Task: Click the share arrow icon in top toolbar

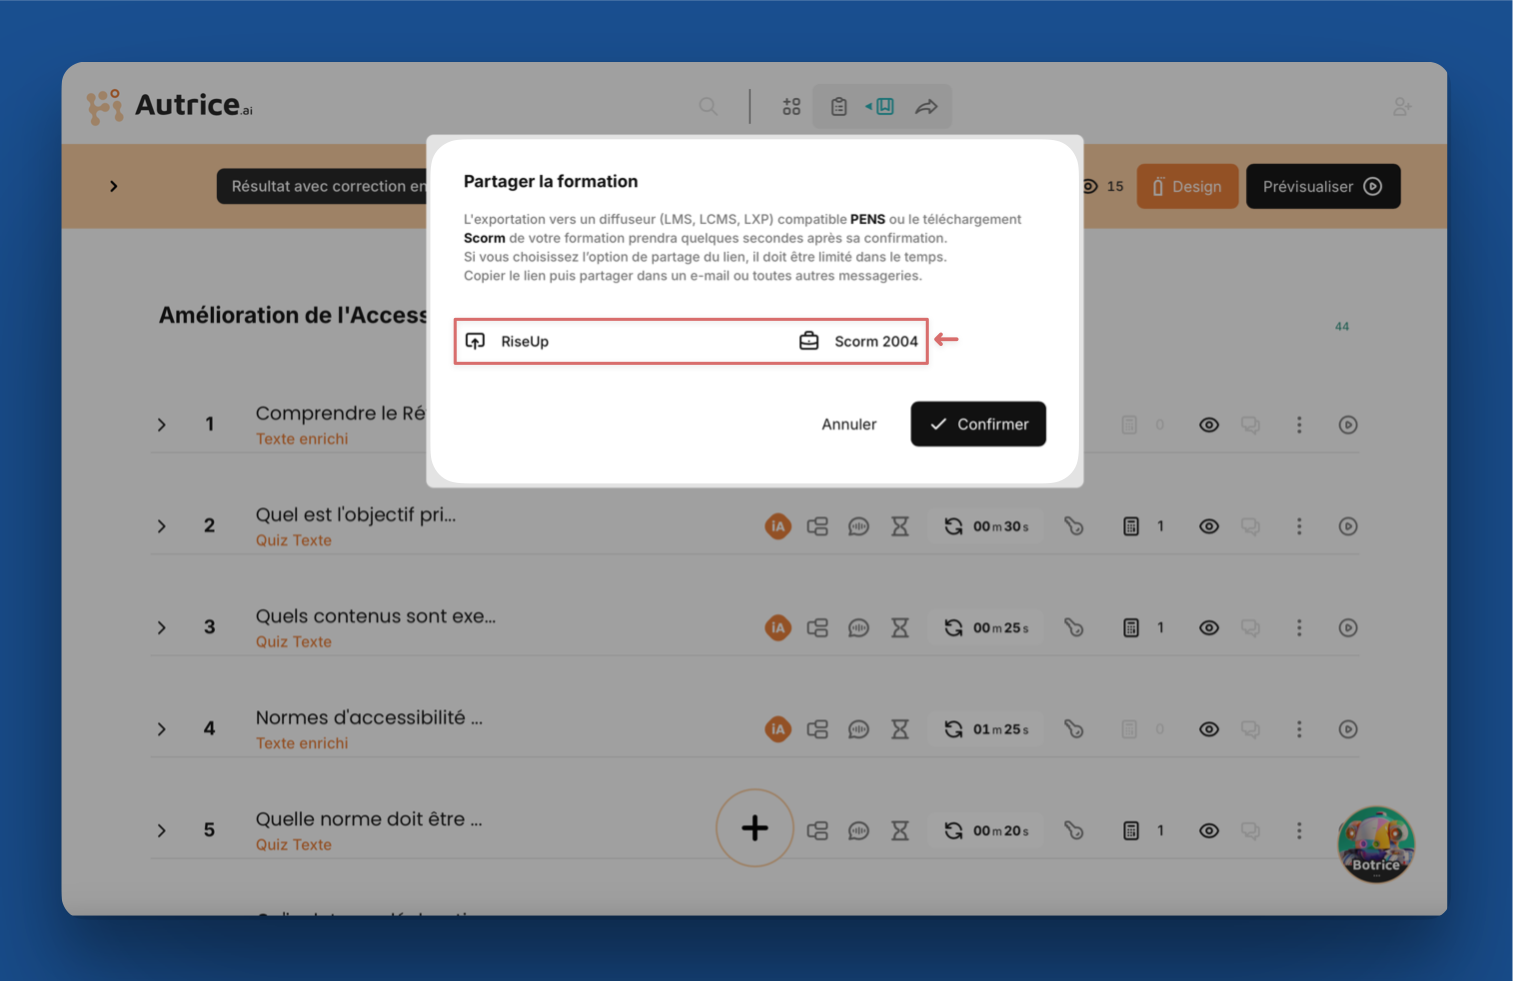Action: click(x=927, y=107)
